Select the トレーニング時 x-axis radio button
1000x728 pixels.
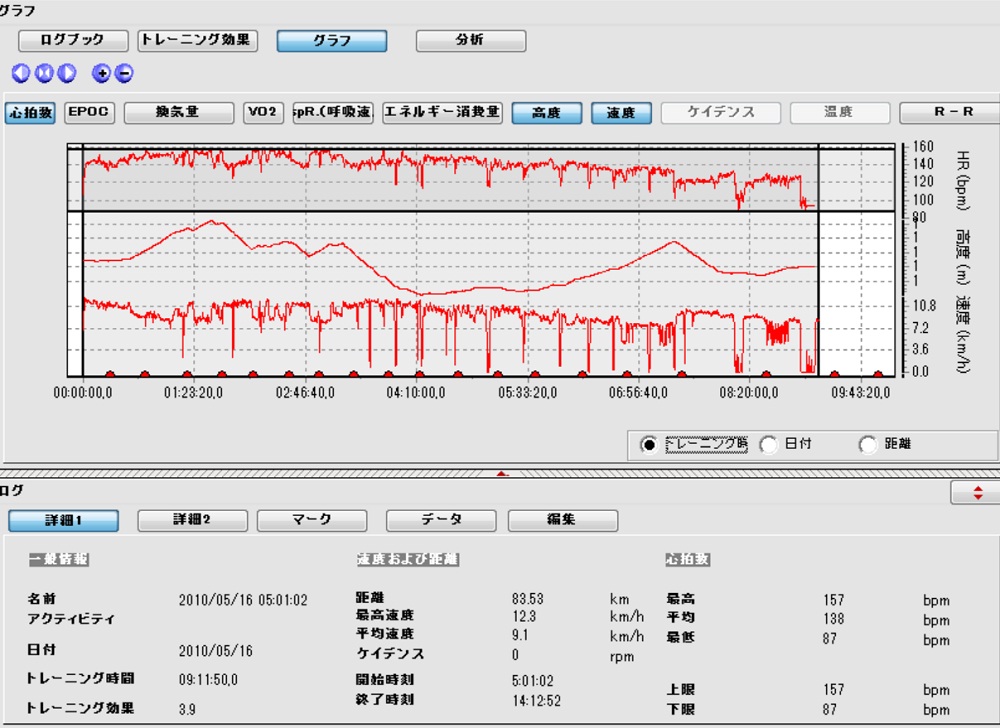[x=649, y=444]
